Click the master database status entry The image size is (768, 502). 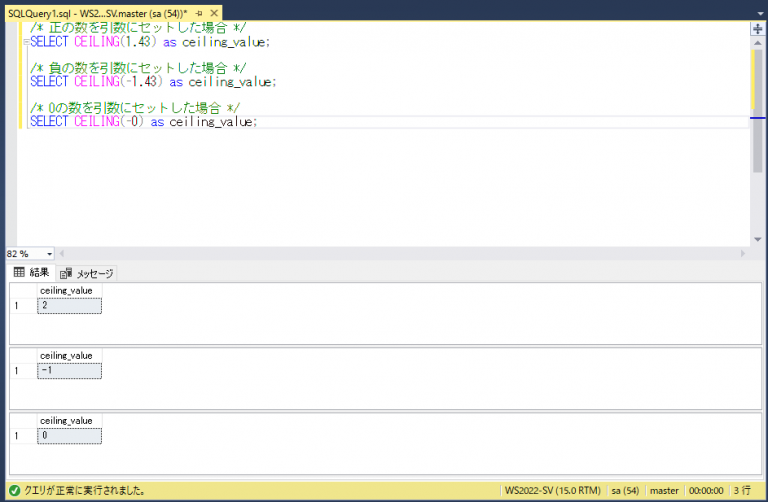point(664,490)
